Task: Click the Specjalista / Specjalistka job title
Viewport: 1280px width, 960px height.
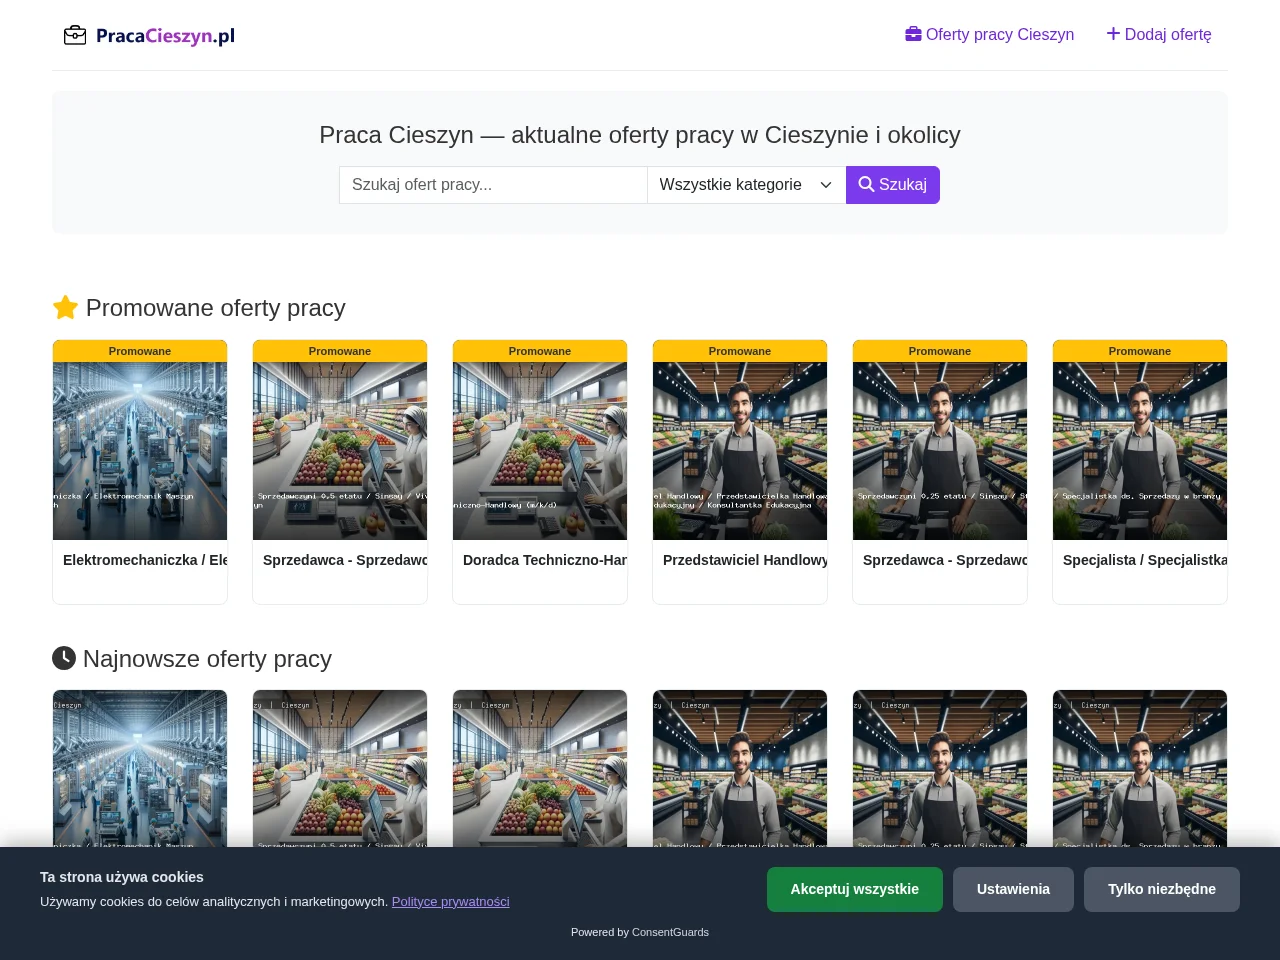Action: (1145, 560)
